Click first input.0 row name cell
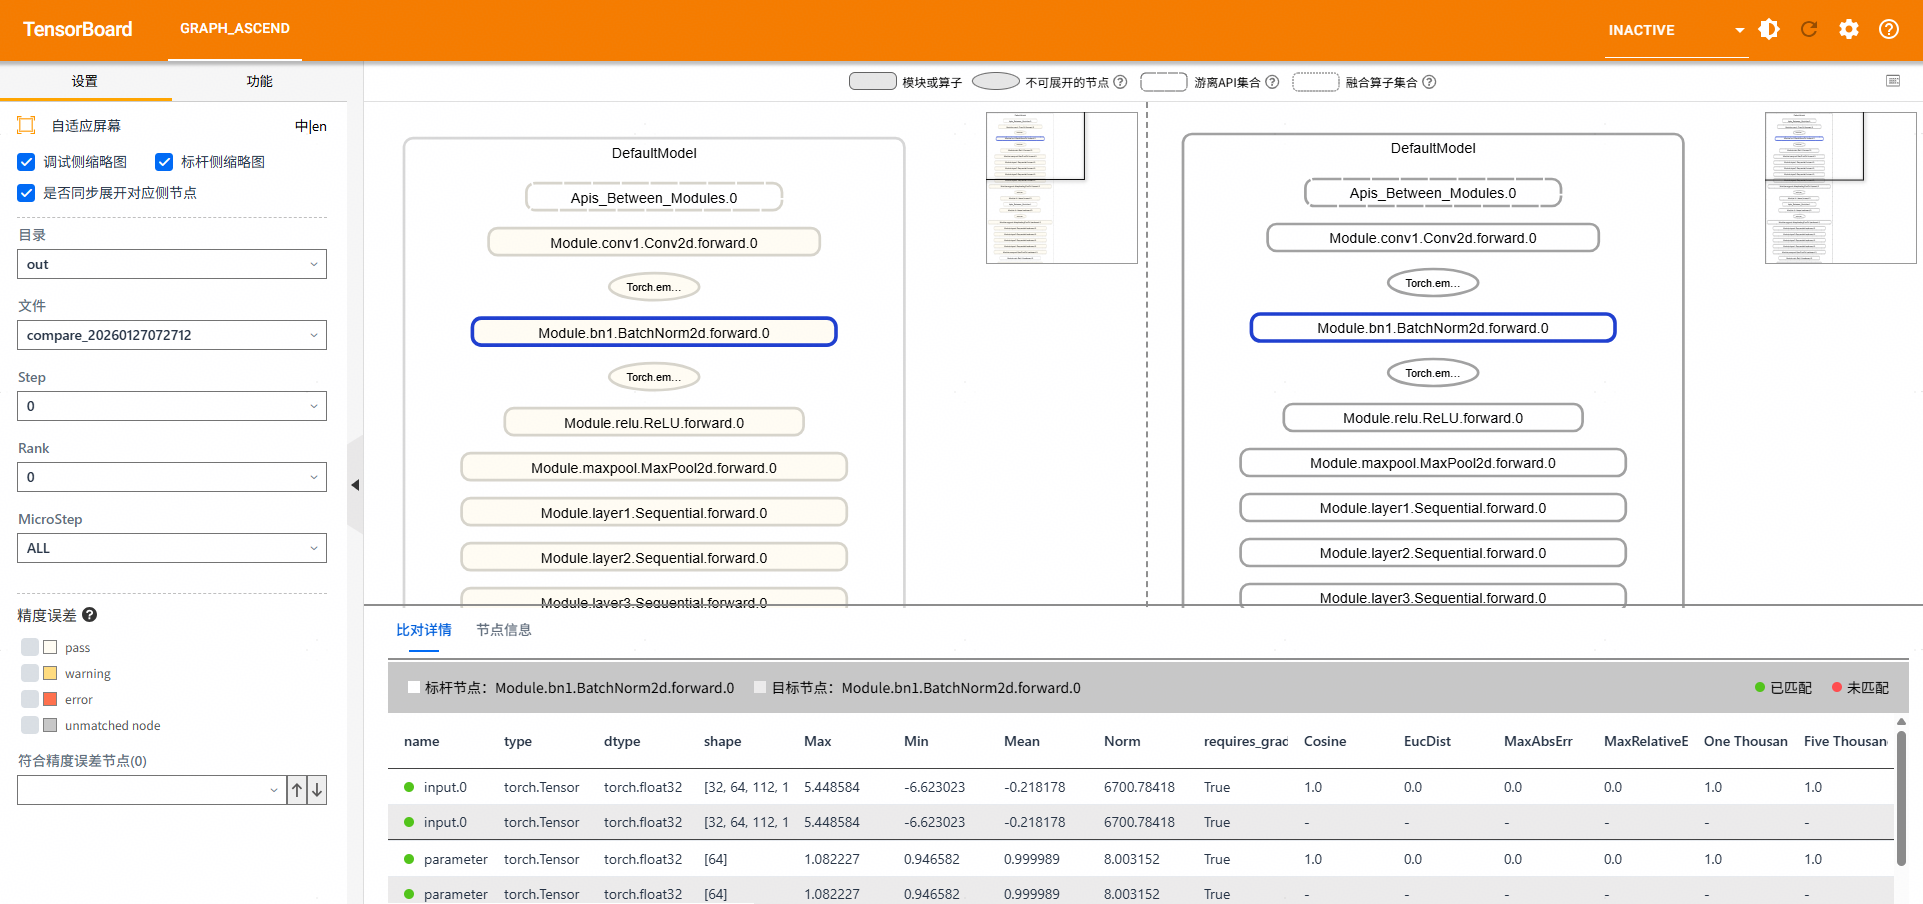Image resolution: width=1923 pixels, height=904 pixels. 445,787
